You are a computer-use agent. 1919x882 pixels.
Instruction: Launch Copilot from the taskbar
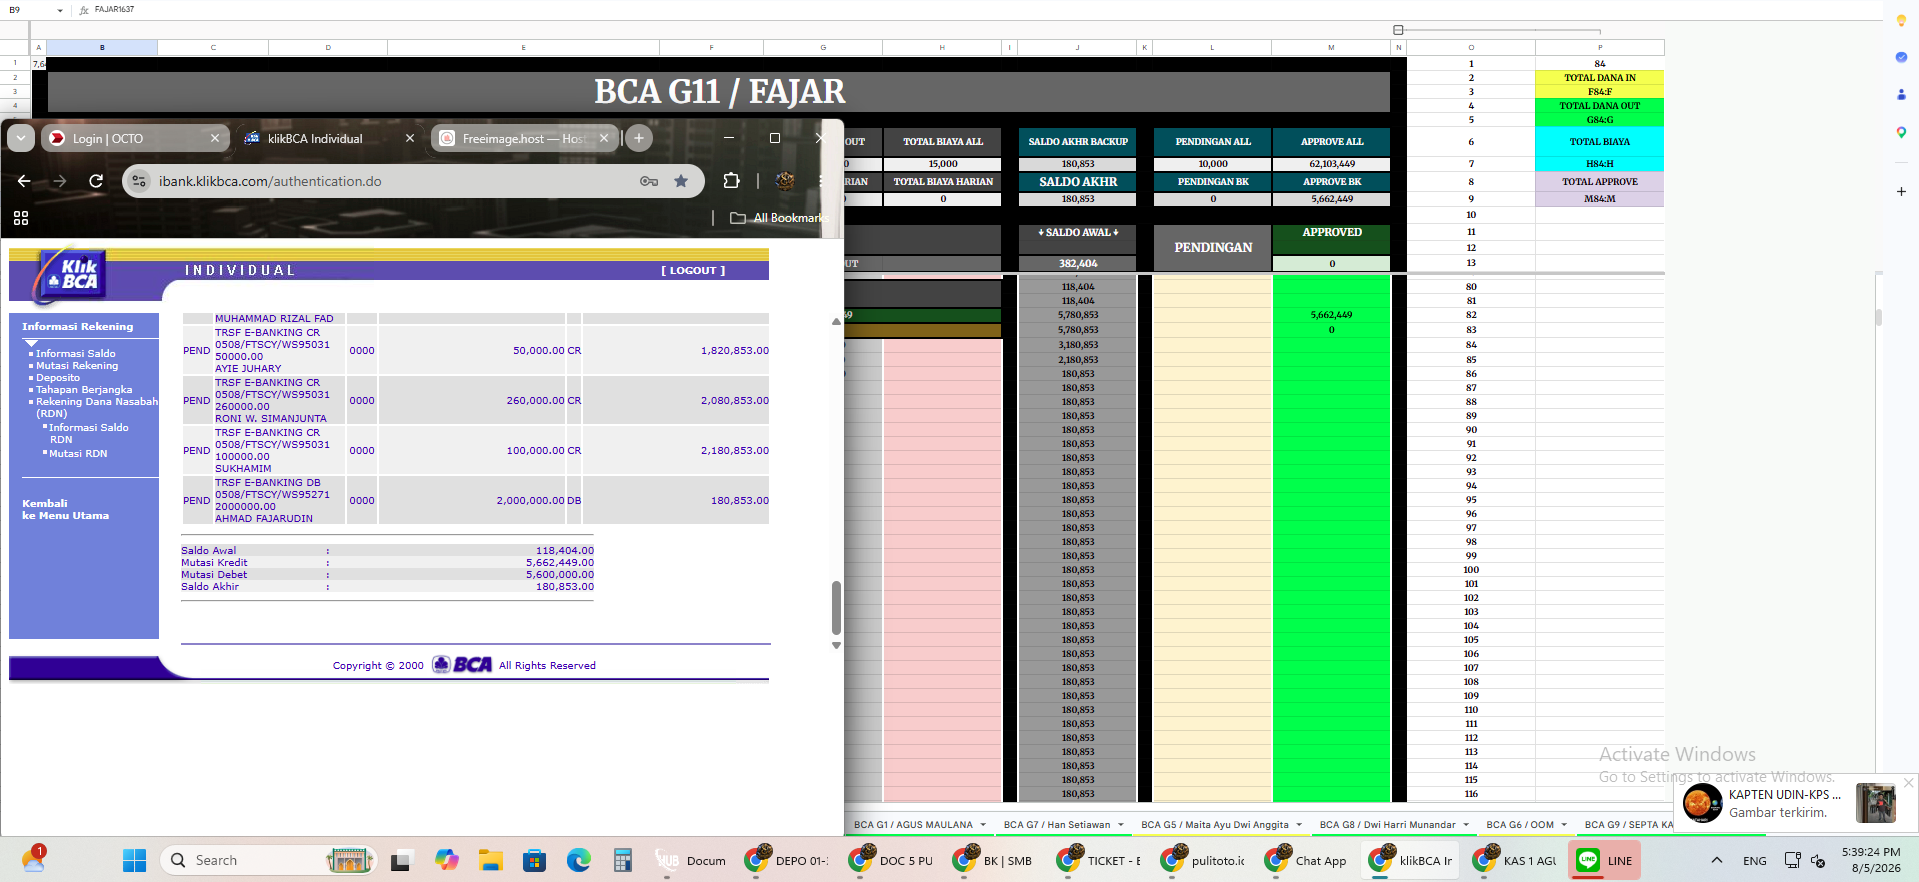(x=446, y=860)
